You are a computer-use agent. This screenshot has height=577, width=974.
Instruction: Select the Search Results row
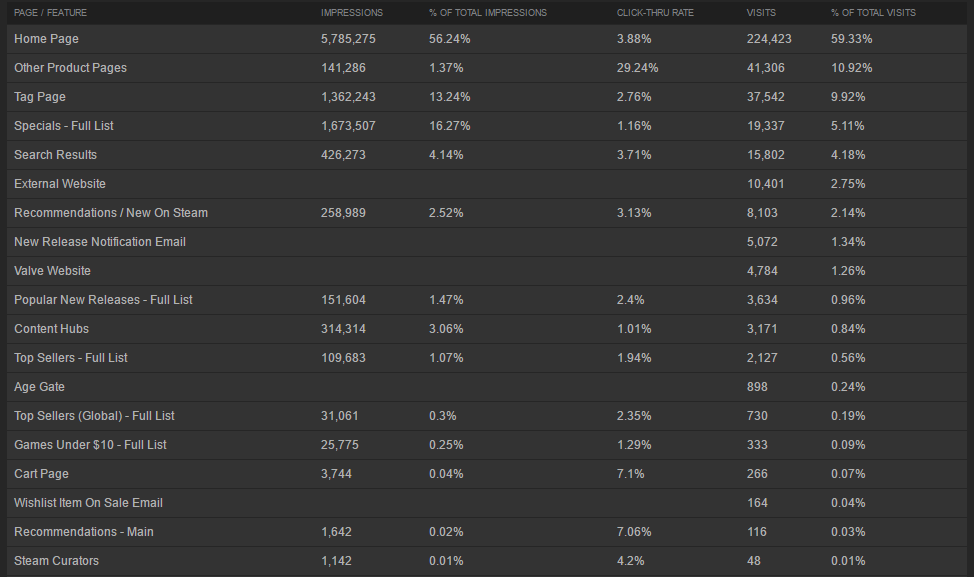[x=487, y=155]
